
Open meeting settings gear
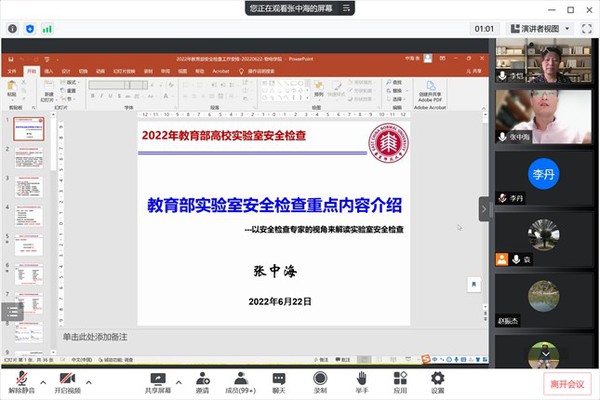pos(437,380)
